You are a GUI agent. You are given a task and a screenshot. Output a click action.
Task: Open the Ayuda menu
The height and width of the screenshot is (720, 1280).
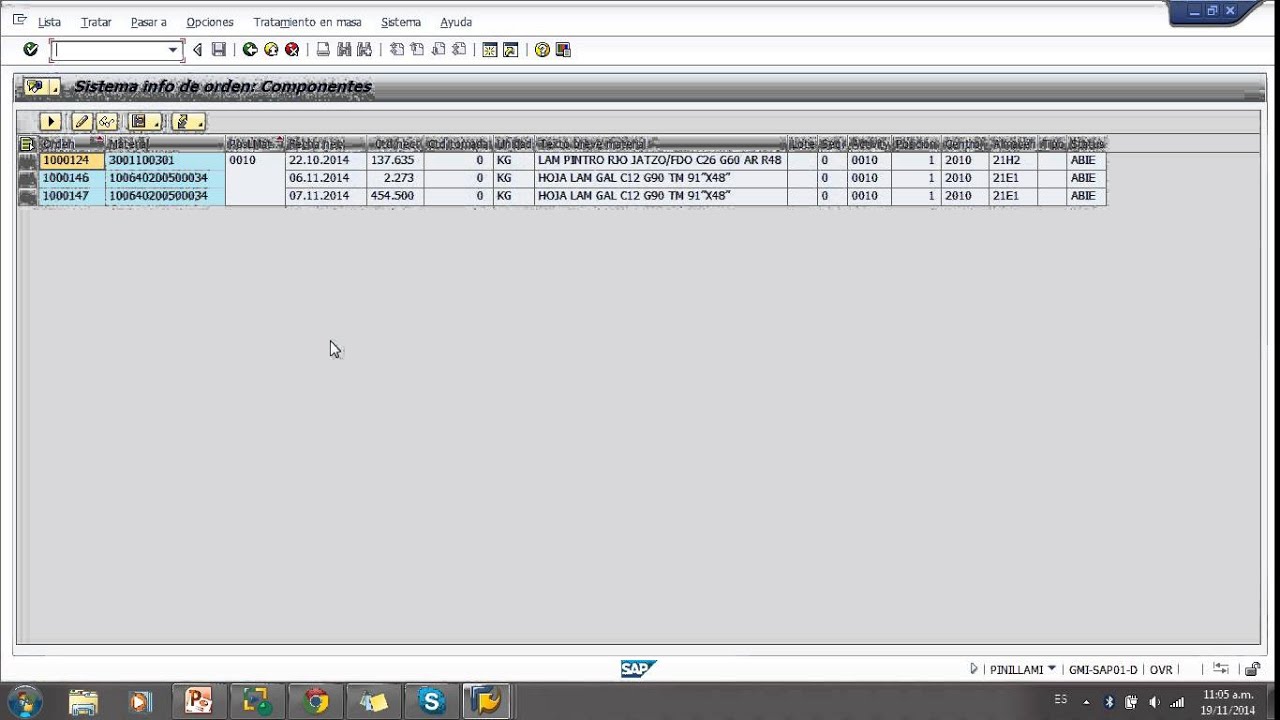pyautogui.click(x=456, y=22)
